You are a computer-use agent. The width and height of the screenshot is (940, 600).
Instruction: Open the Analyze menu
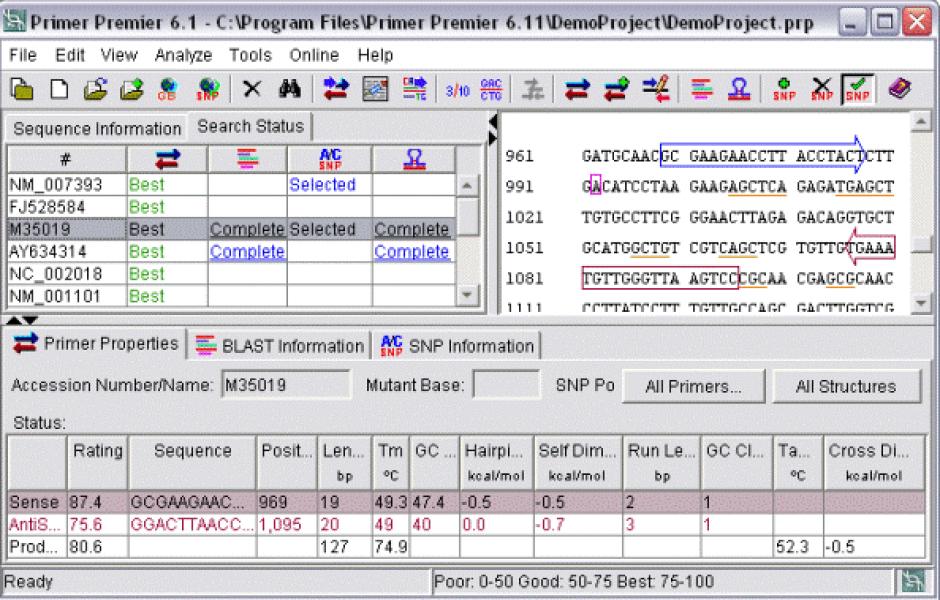click(x=183, y=55)
